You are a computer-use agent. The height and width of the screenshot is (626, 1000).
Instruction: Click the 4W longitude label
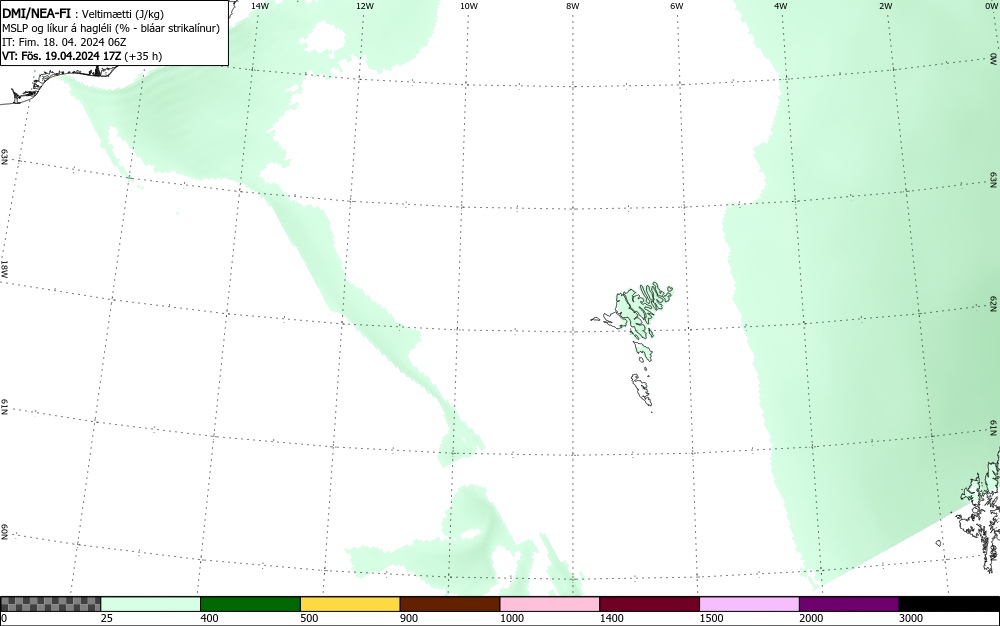pos(781,6)
